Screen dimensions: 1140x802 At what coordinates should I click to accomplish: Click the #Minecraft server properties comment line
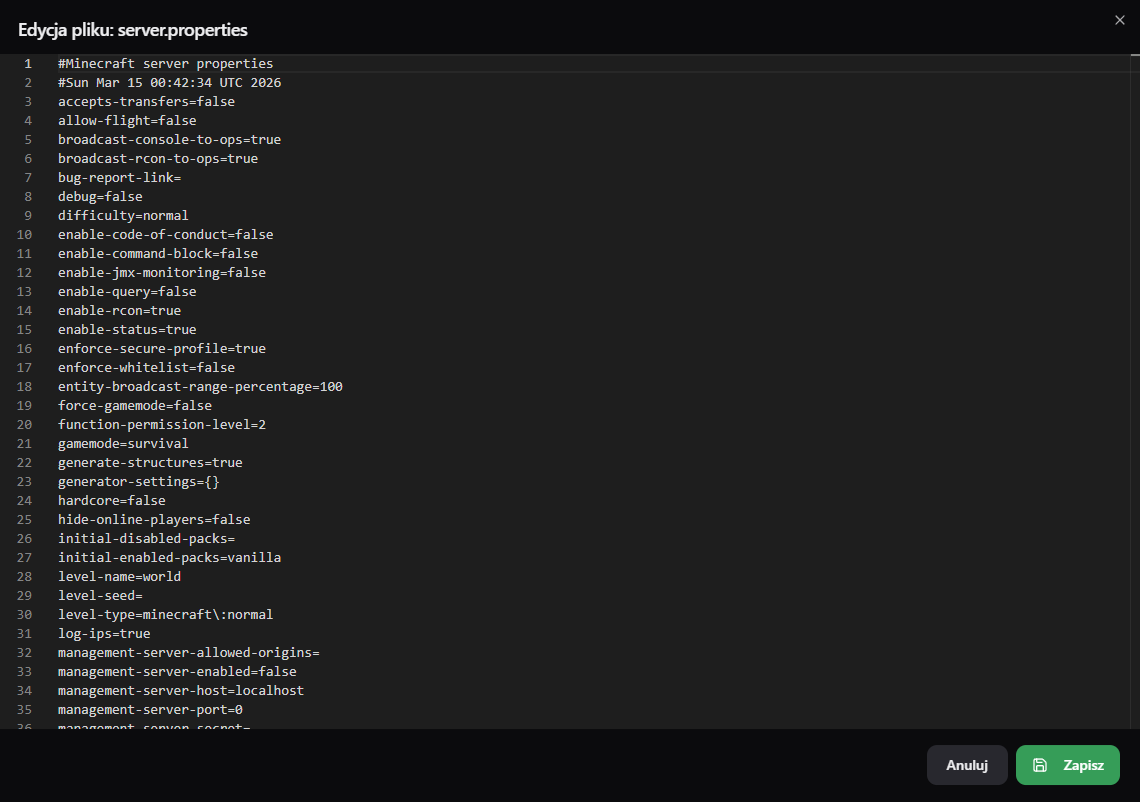(x=165, y=64)
